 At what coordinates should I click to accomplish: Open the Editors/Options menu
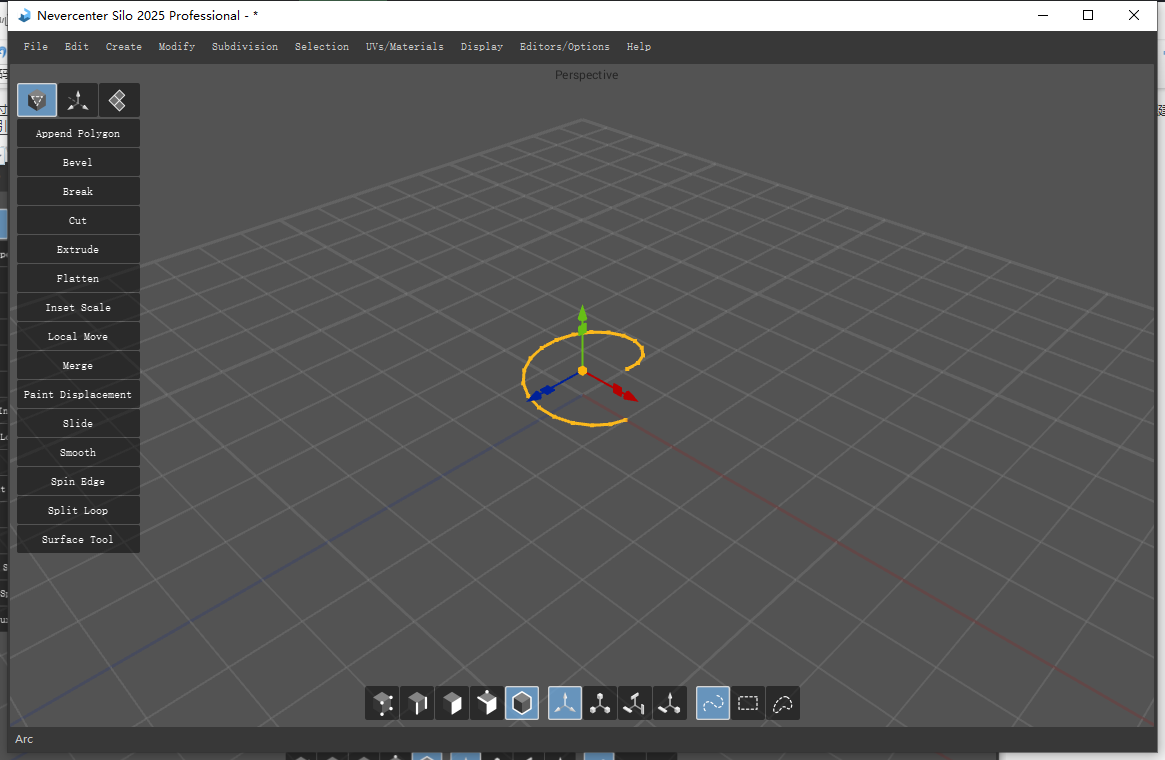tap(564, 47)
